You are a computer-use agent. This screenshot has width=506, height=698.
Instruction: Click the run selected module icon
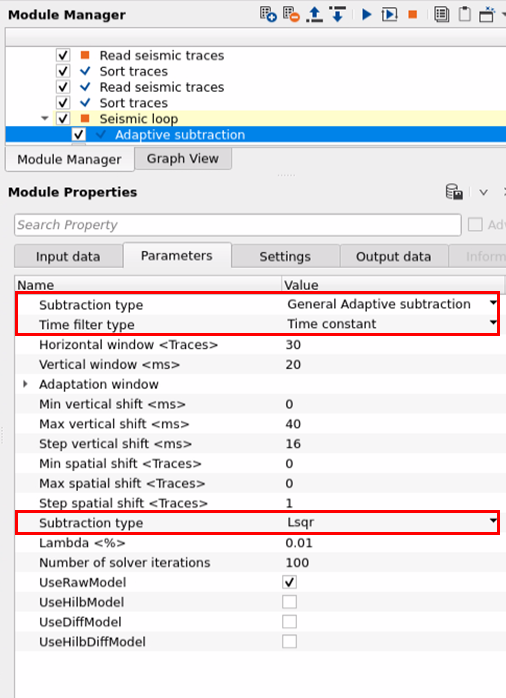click(x=389, y=14)
